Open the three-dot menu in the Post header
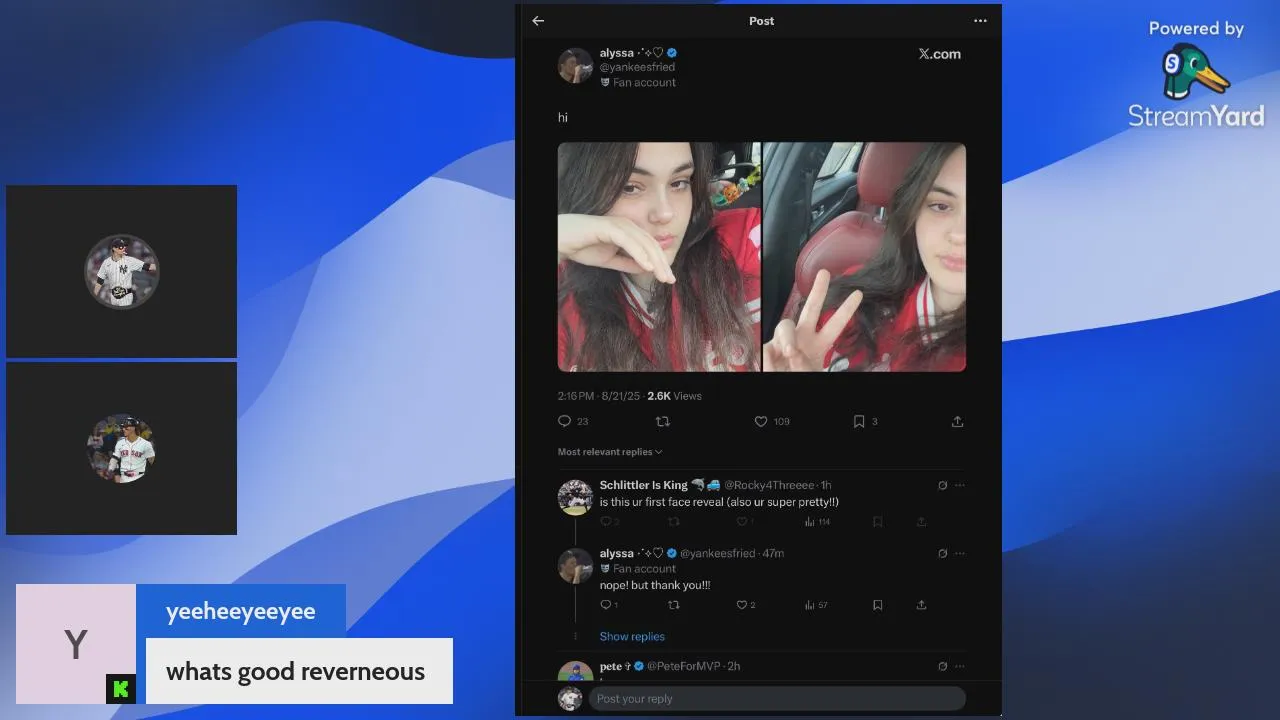1280x720 pixels. pos(980,20)
